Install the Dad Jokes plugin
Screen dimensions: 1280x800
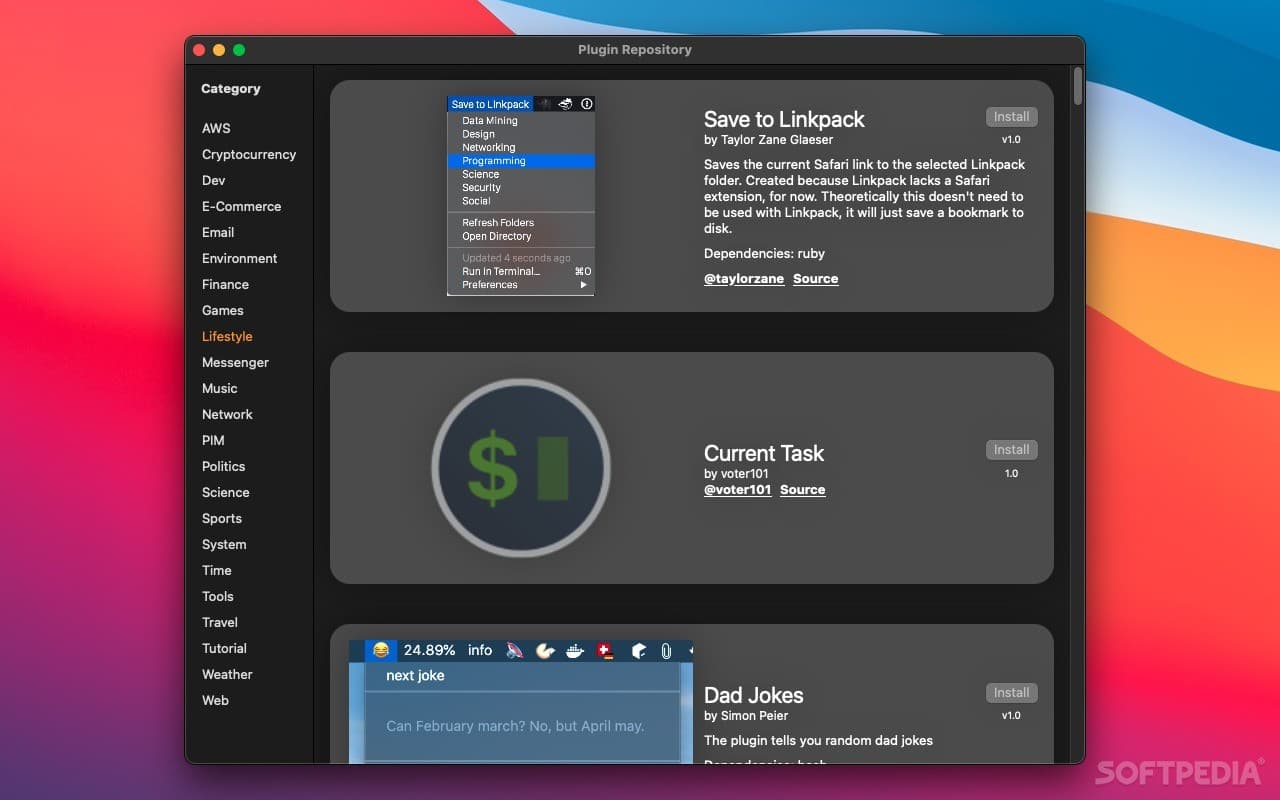pyautogui.click(x=1011, y=693)
